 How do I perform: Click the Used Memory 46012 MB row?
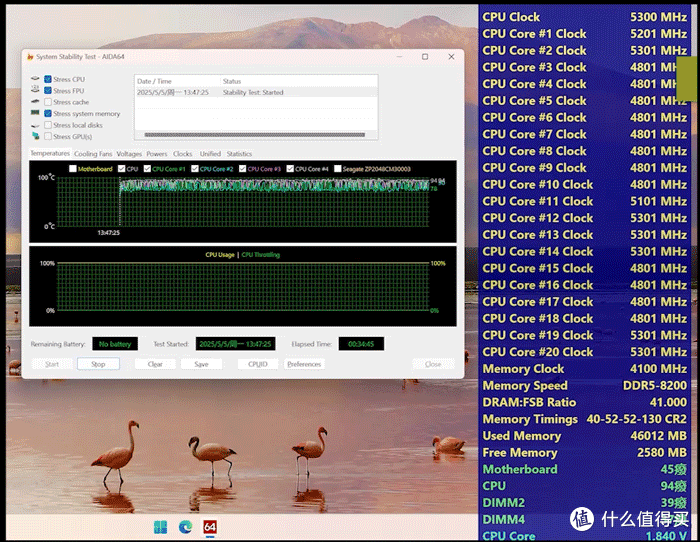584,436
